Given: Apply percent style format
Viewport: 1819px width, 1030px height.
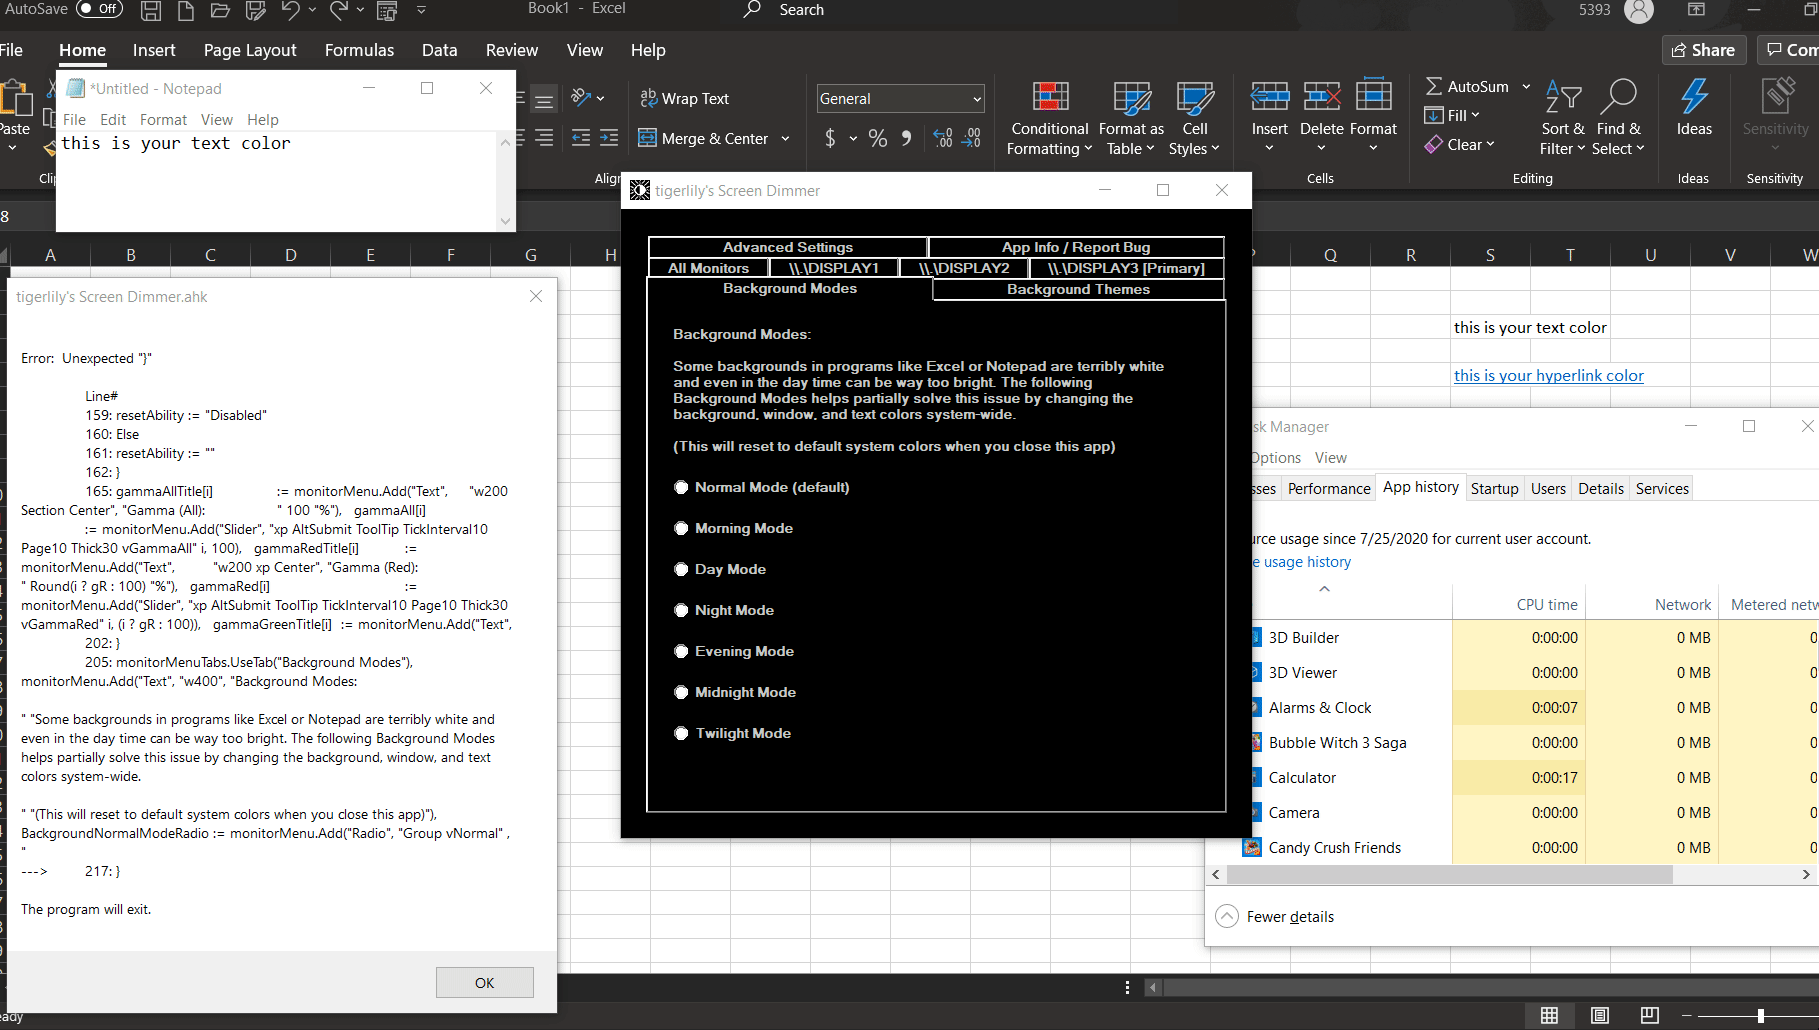Looking at the screenshot, I should [x=877, y=138].
